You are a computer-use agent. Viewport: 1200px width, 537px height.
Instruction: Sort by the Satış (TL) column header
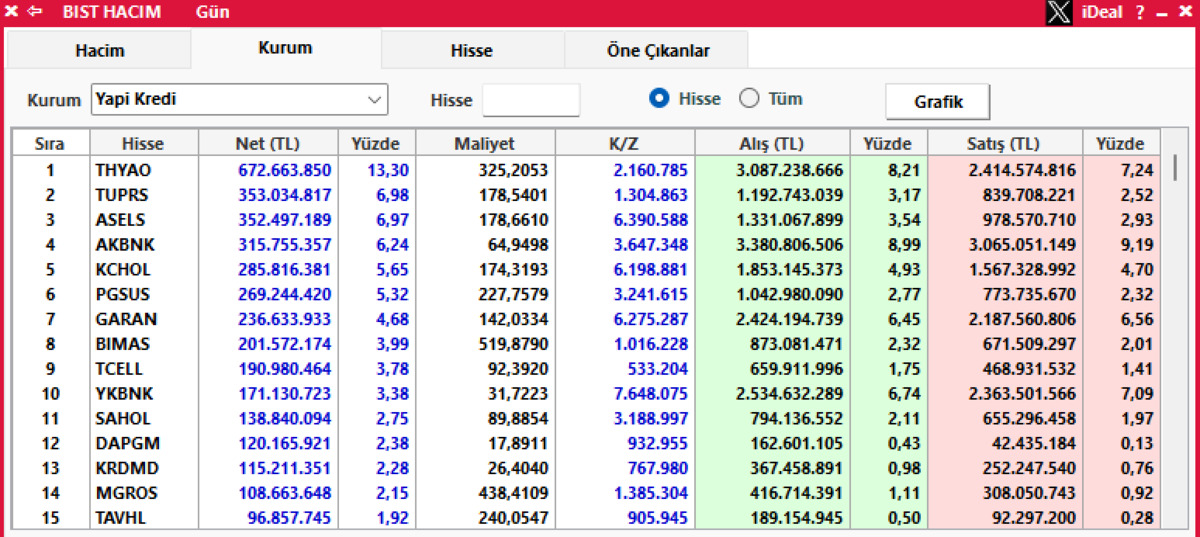click(x=1004, y=144)
